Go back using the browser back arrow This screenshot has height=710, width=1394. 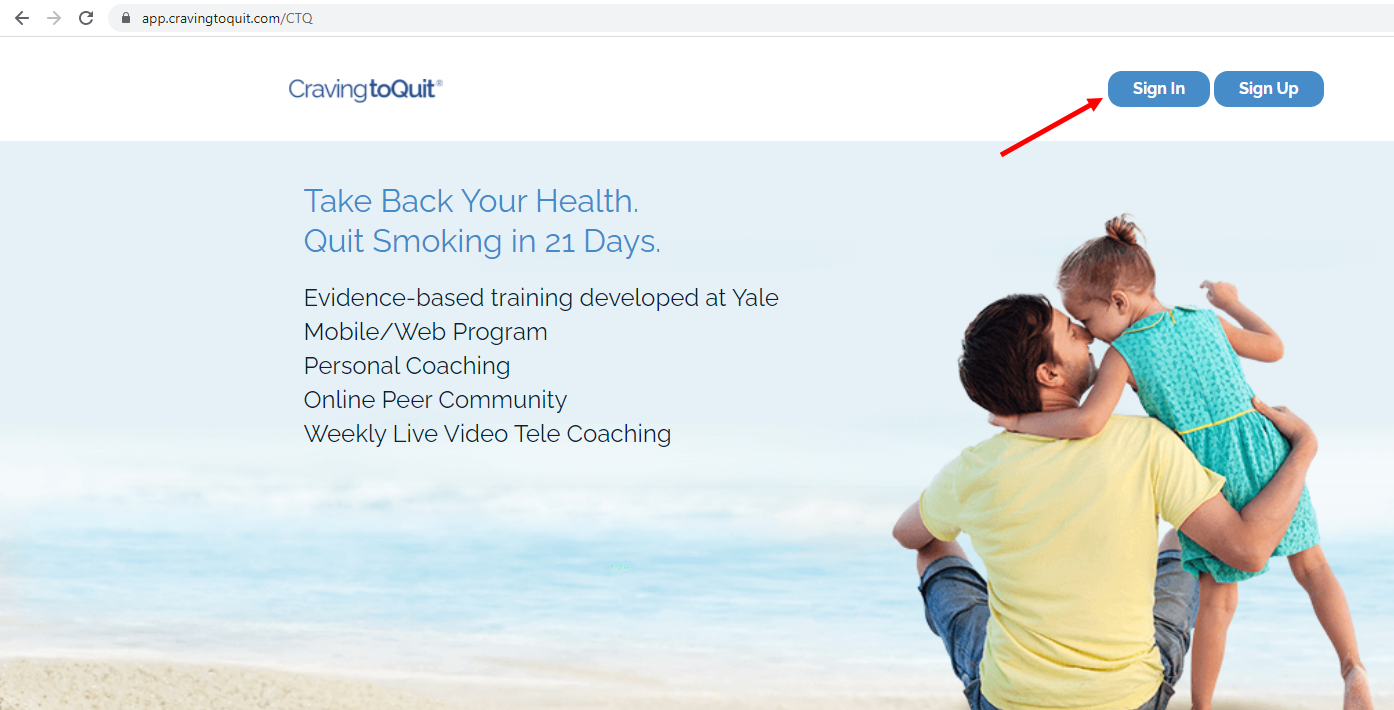coord(22,18)
